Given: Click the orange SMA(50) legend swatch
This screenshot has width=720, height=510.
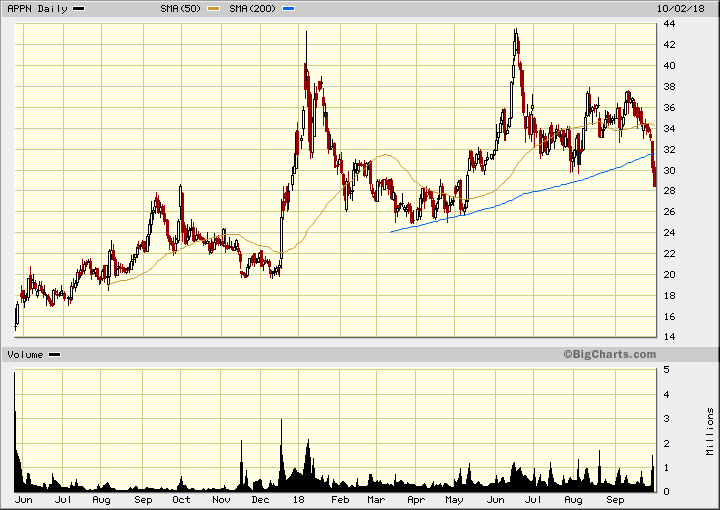Looking at the screenshot, I should click(x=214, y=8).
